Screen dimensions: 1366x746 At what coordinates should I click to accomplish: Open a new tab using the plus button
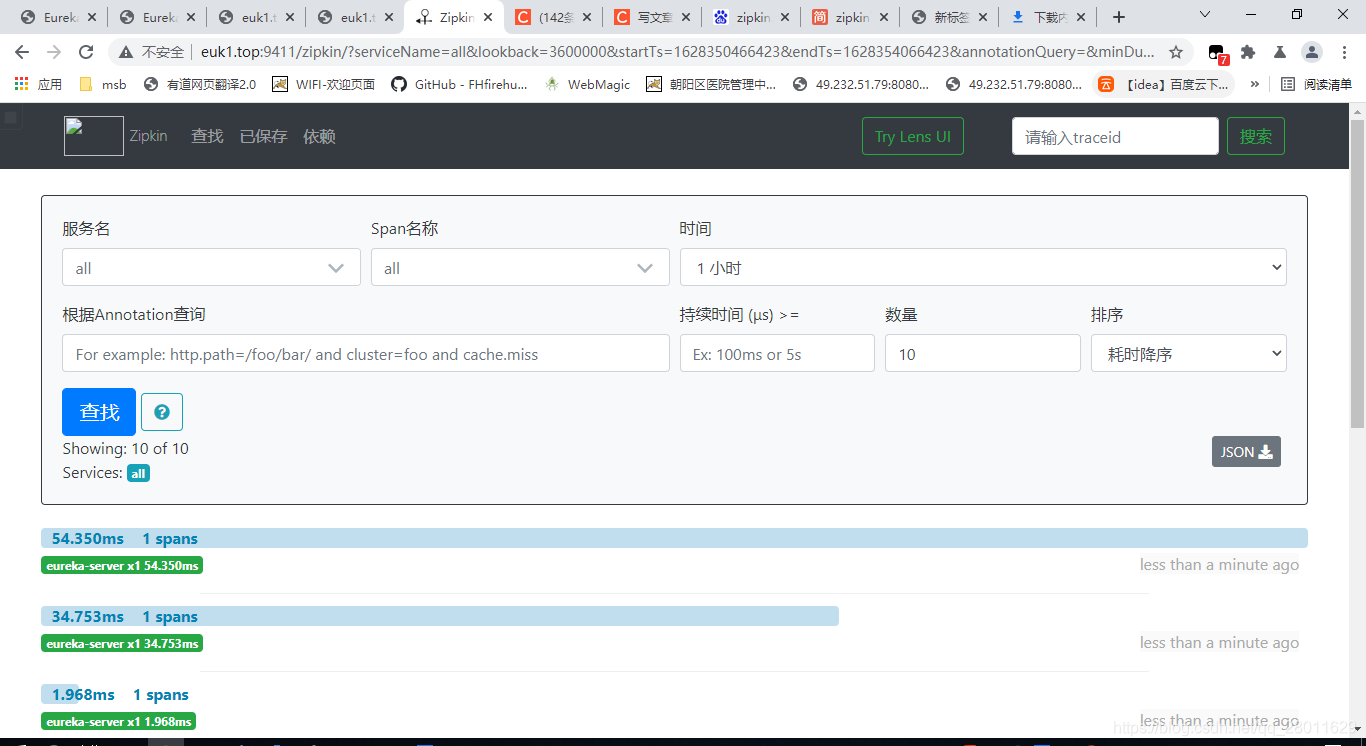coord(1119,17)
